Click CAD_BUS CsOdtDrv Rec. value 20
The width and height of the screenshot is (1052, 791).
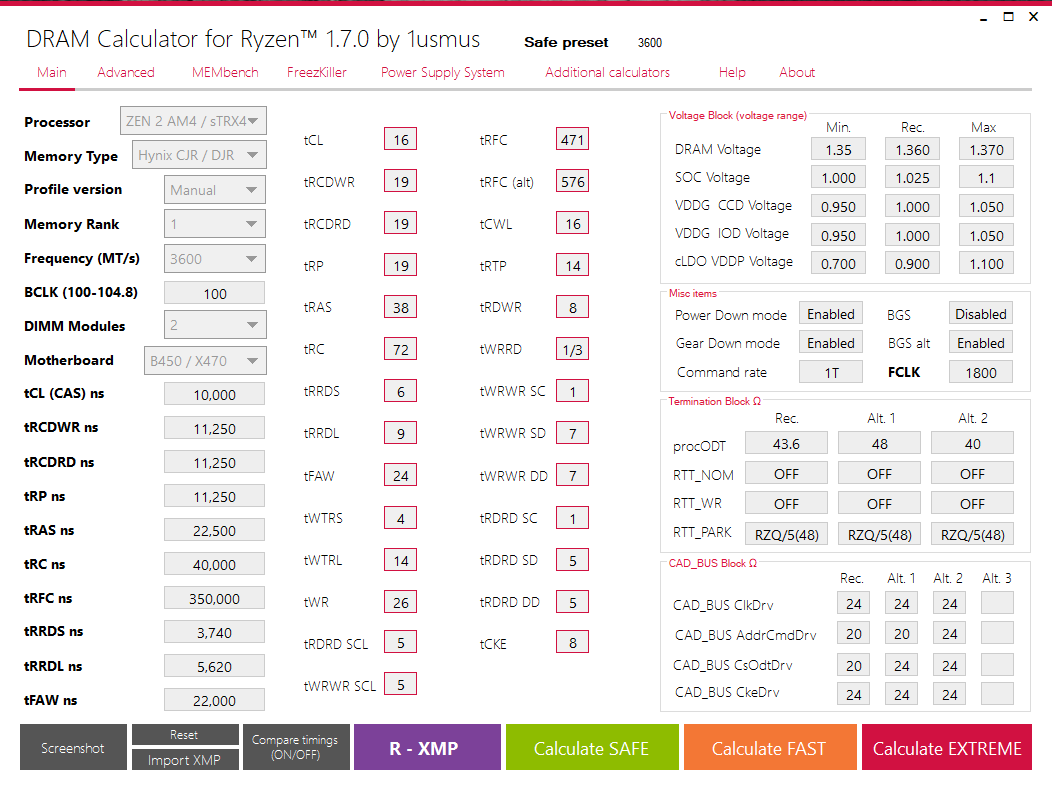[x=853, y=665]
